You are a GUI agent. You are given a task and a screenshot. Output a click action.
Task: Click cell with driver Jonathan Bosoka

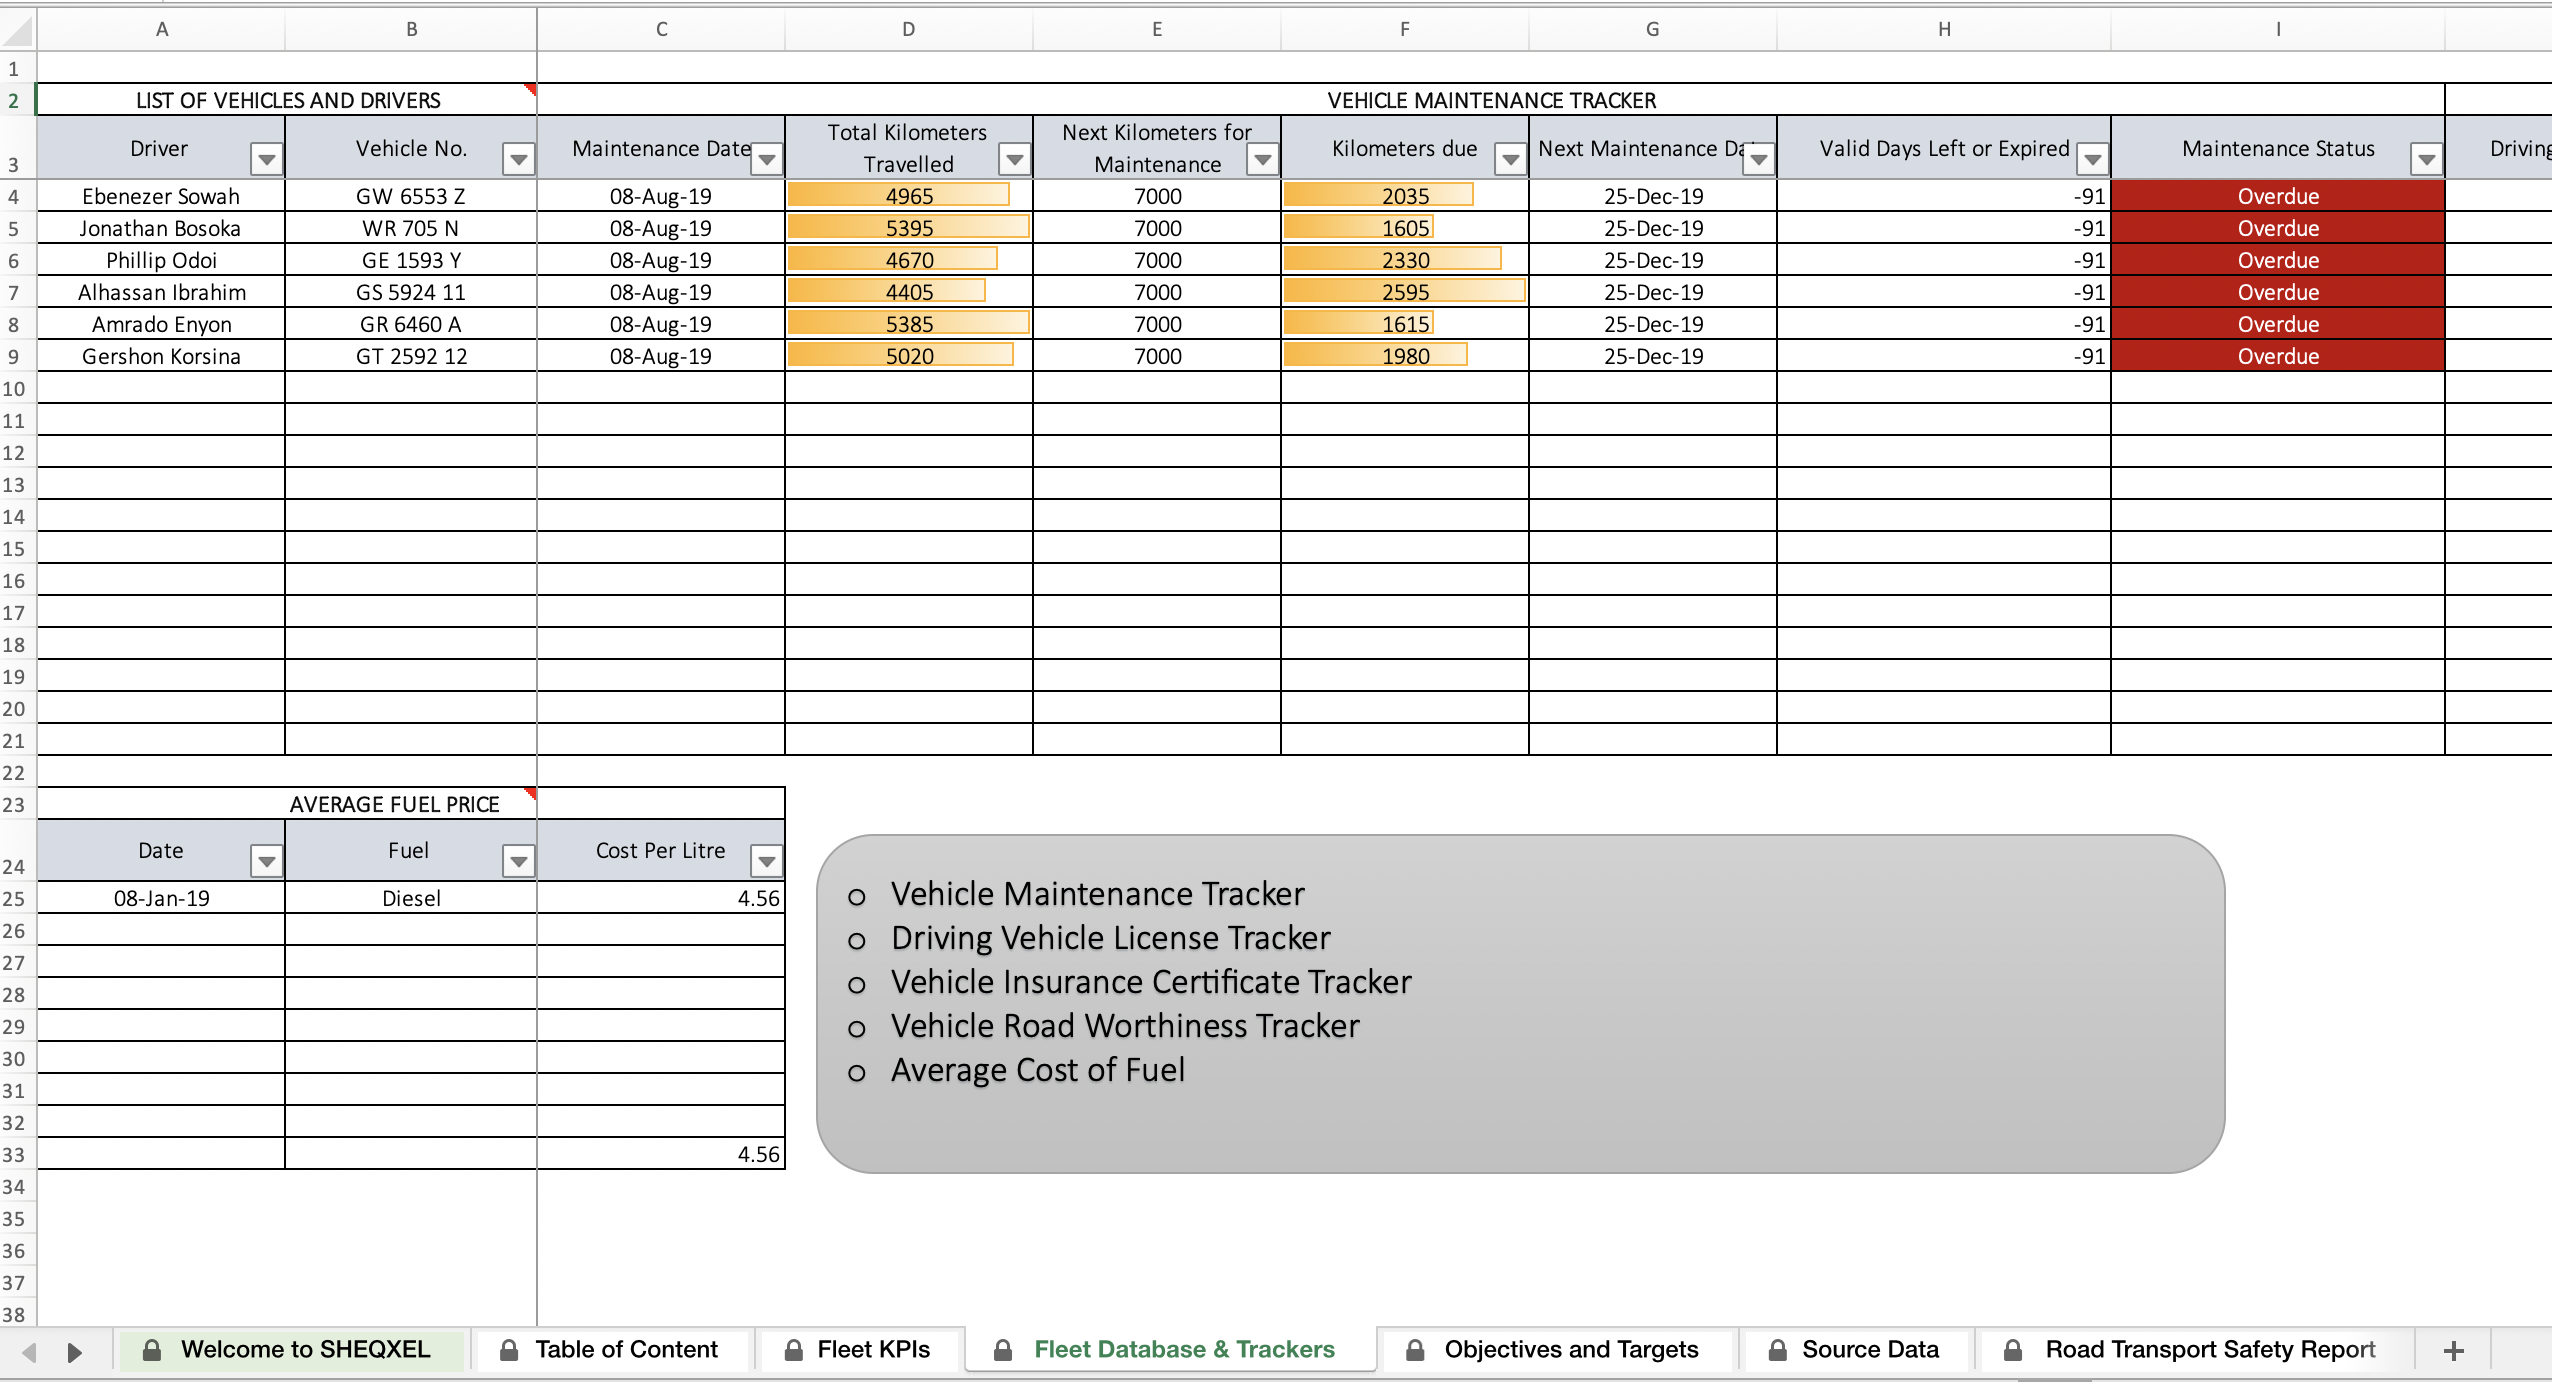click(161, 228)
